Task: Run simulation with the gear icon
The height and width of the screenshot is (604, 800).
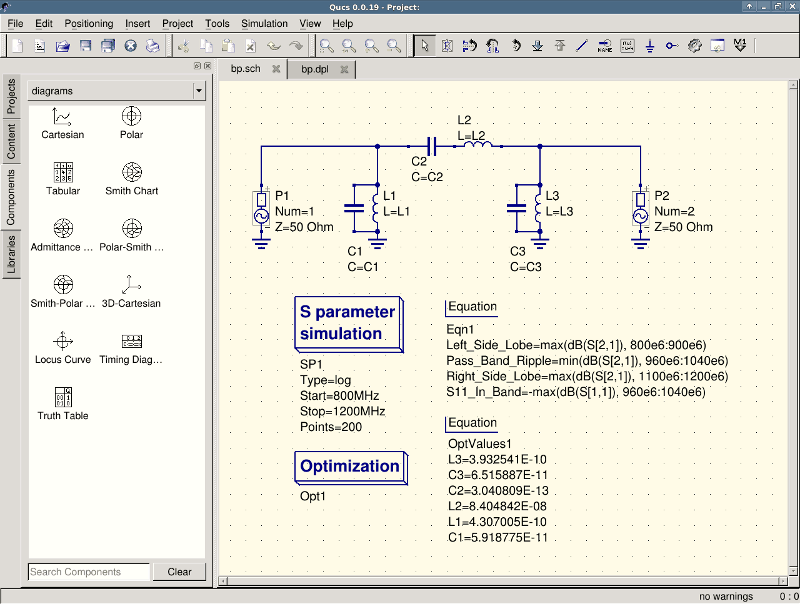Action: tap(695, 46)
